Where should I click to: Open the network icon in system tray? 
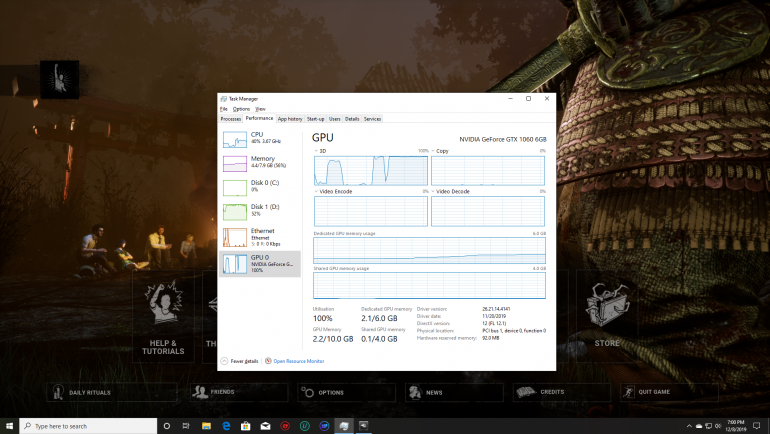(708, 426)
